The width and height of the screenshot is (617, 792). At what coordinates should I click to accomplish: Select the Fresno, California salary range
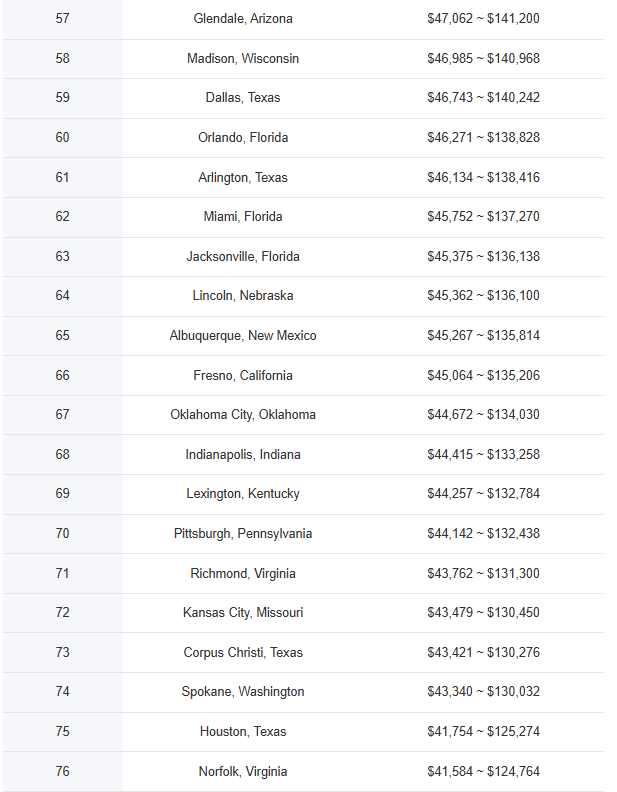click(x=483, y=376)
